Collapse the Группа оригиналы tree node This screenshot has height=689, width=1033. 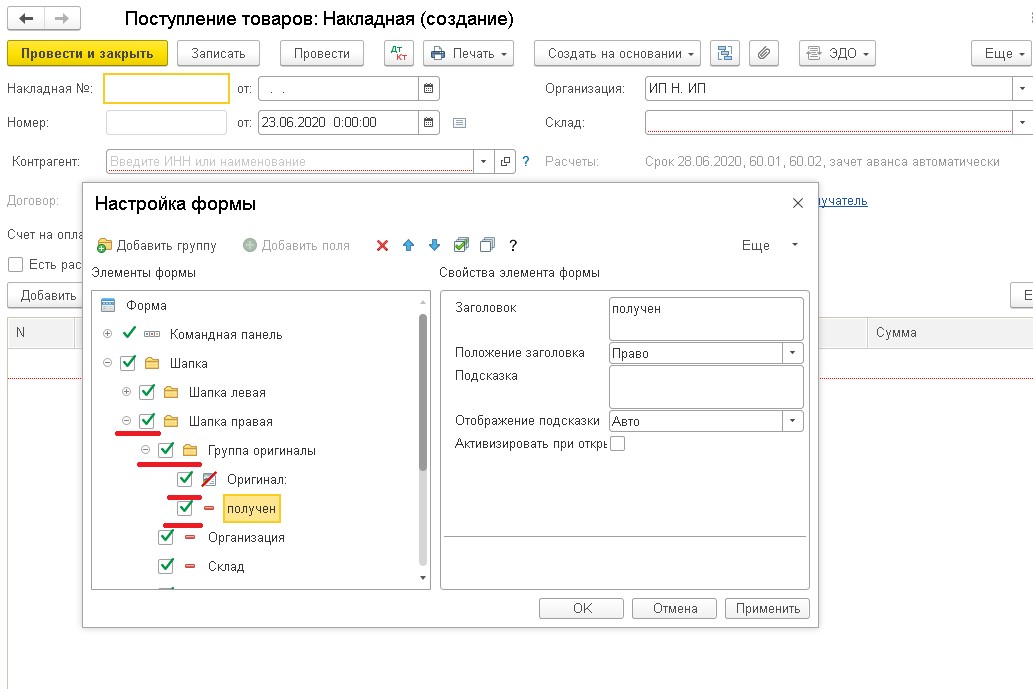pos(145,450)
